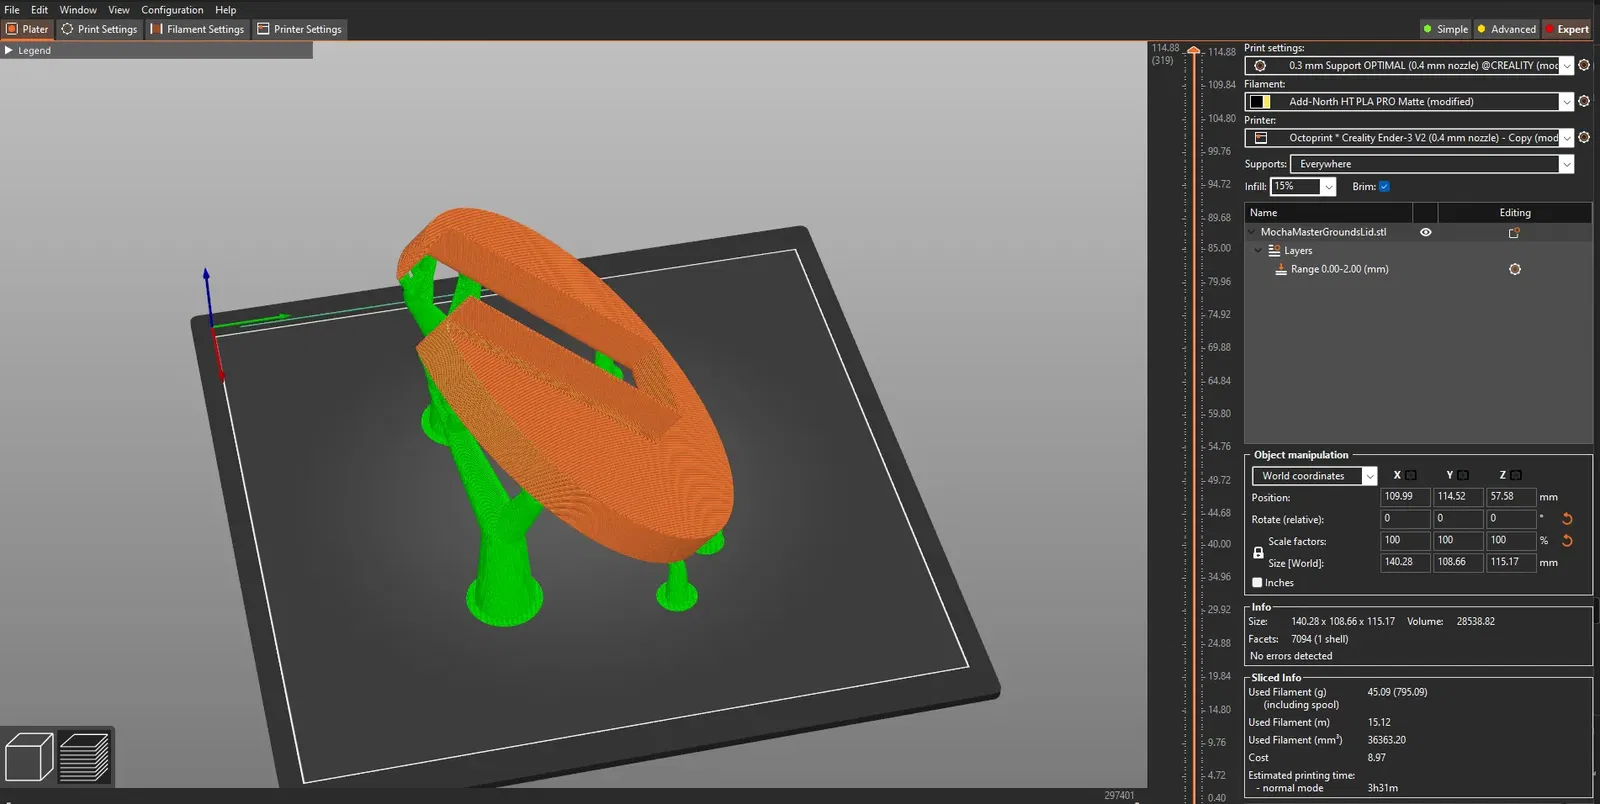Image resolution: width=1600 pixels, height=804 pixels.
Task: Click the Filament Settings tab spool icon
Action: tap(157, 29)
